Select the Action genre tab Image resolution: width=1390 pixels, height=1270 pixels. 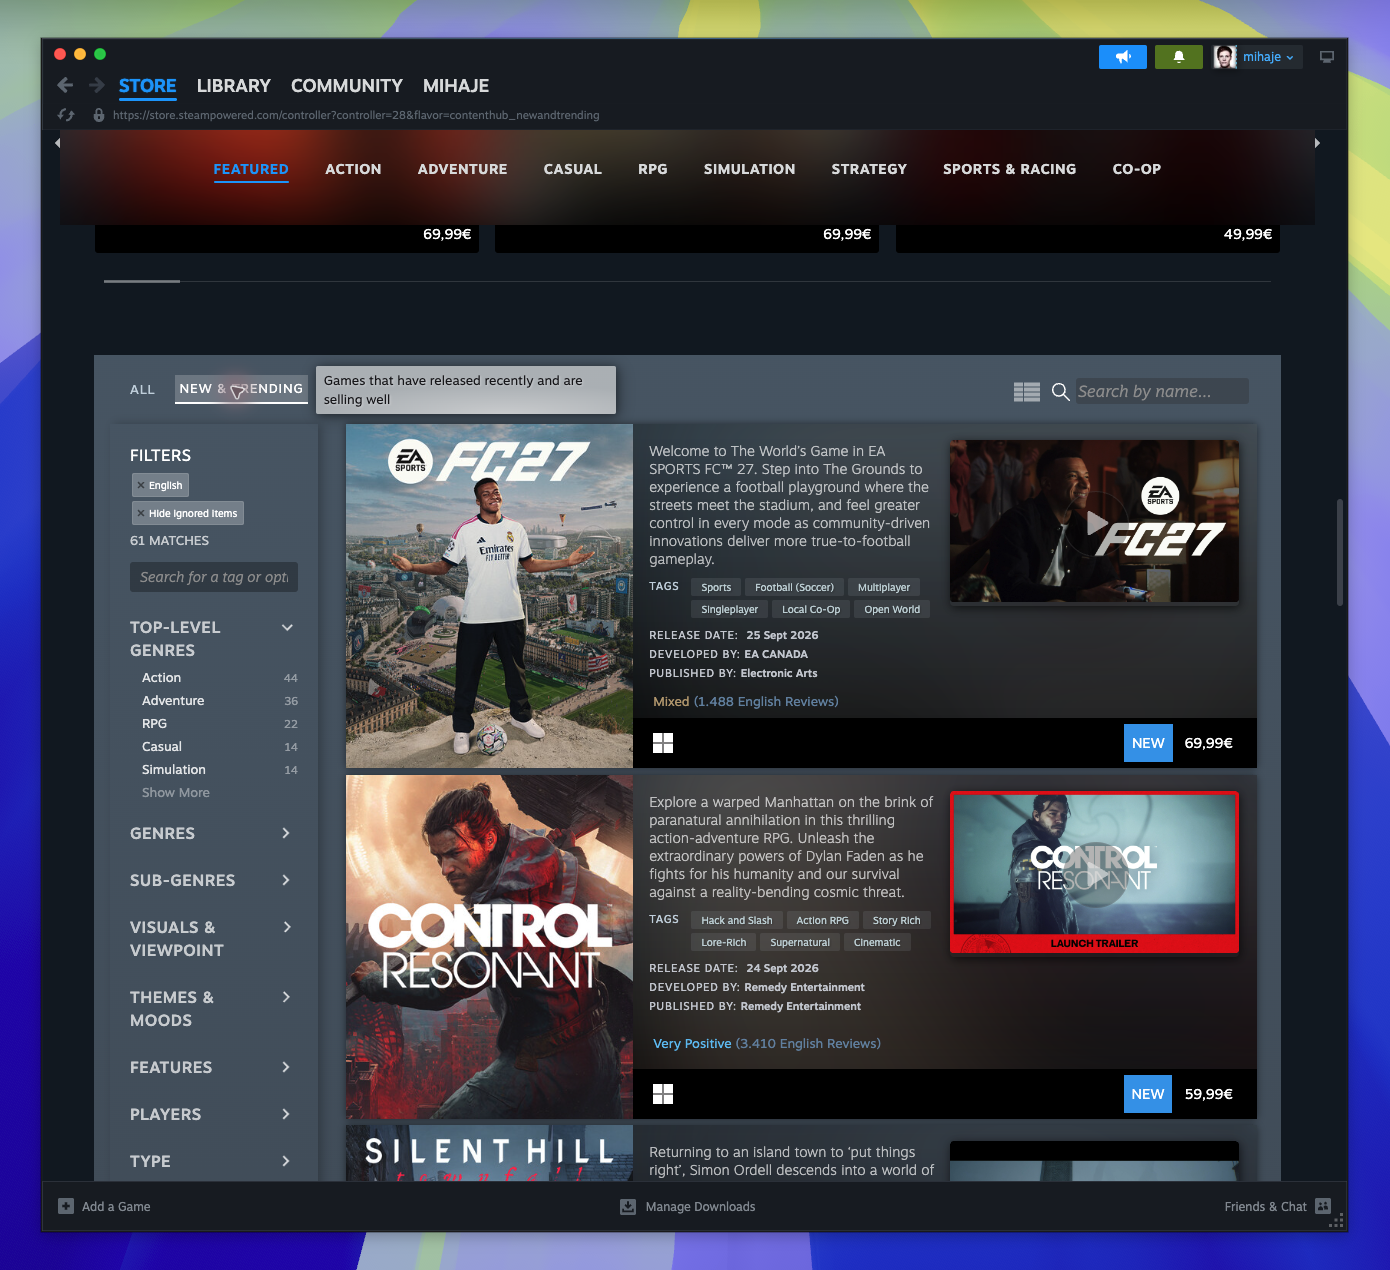click(x=353, y=169)
